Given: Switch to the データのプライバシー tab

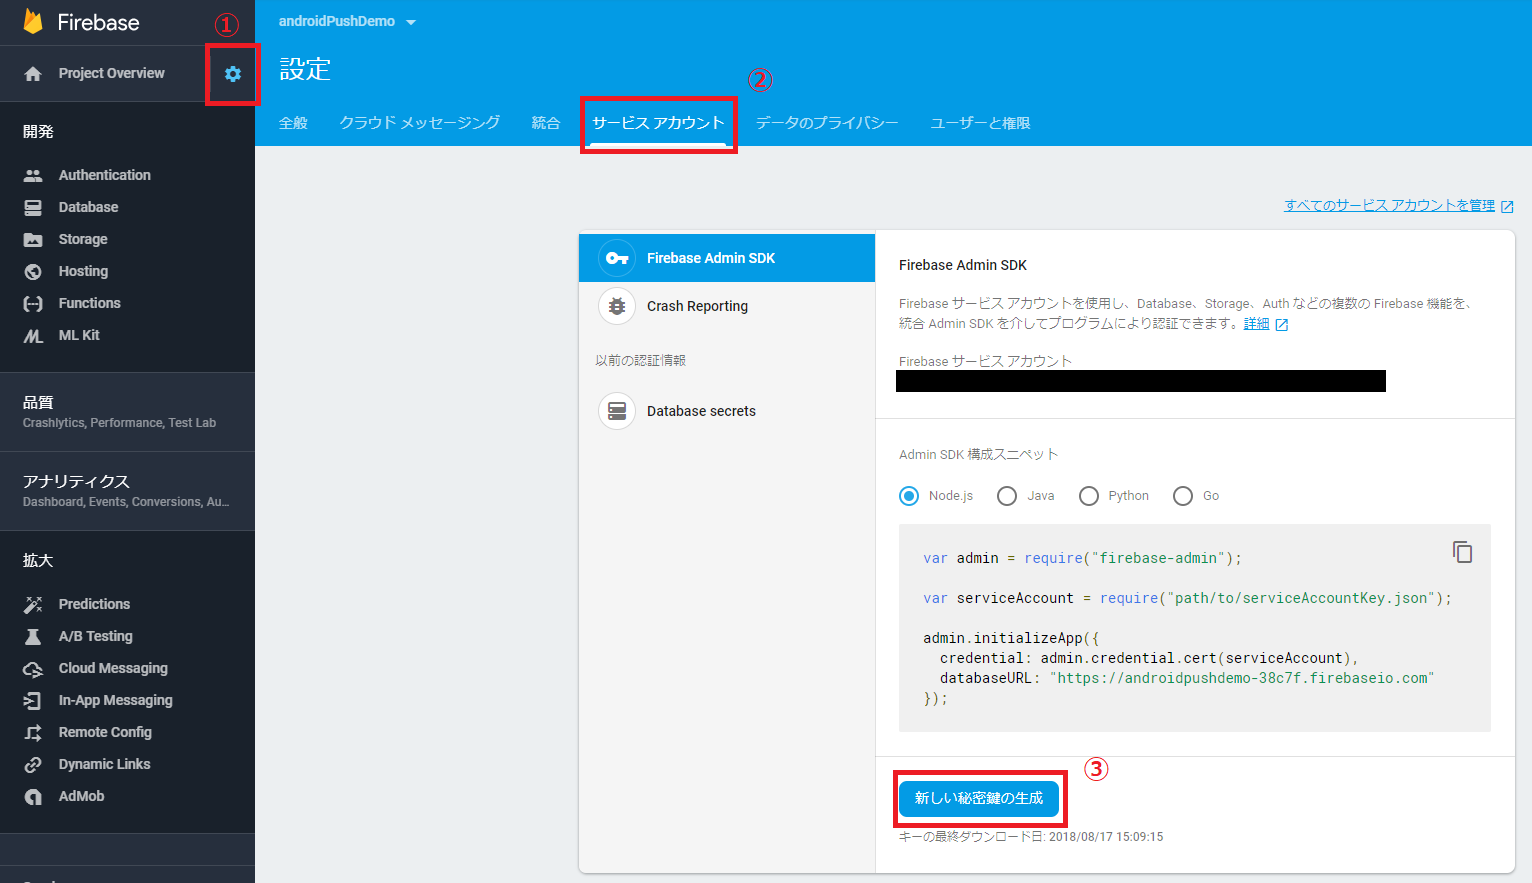Looking at the screenshot, I should coord(827,123).
